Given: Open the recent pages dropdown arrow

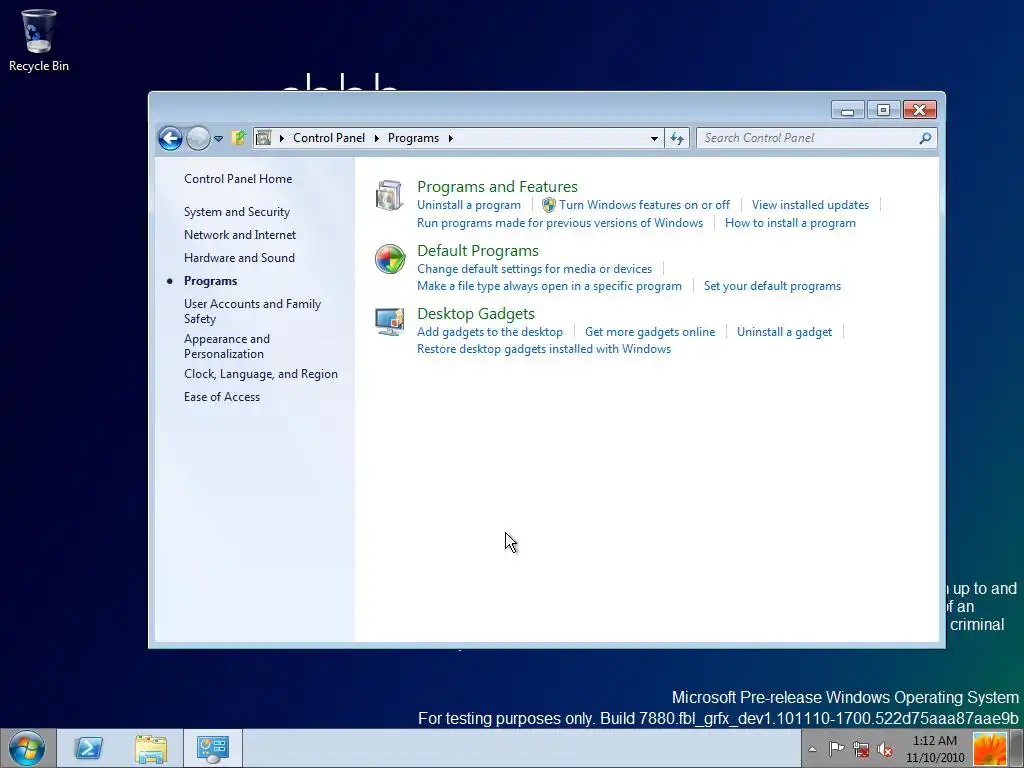Looking at the screenshot, I should click(219, 138).
